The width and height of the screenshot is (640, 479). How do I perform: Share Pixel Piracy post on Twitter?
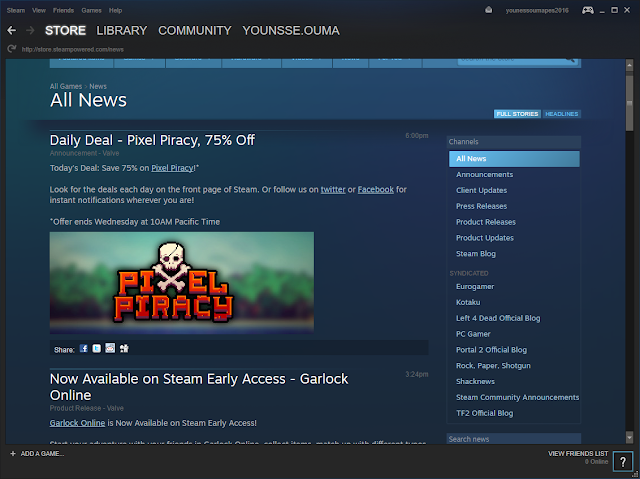point(97,348)
